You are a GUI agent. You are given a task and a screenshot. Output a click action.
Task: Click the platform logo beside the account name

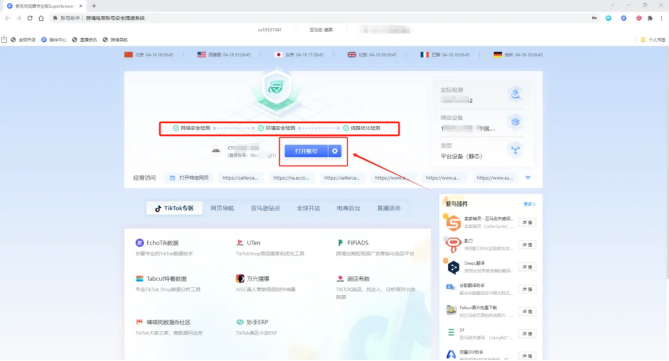[216, 151]
